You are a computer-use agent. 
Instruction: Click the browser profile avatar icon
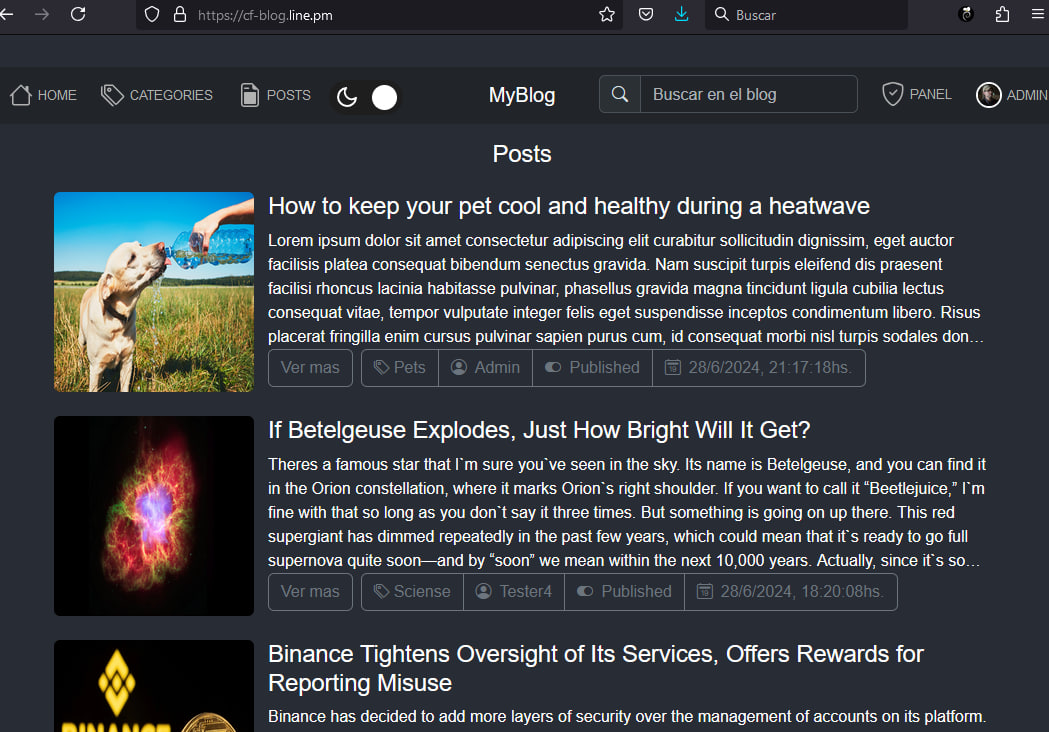click(x=966, y=14)
